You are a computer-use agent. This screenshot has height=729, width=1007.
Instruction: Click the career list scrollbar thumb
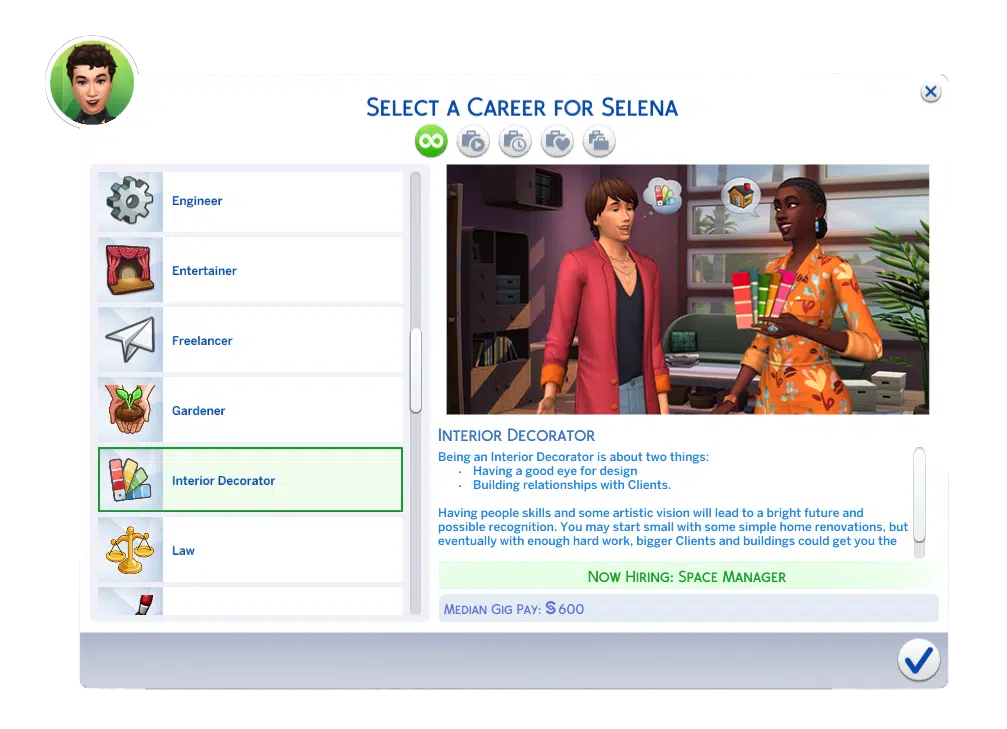click(x=416, y=370)
